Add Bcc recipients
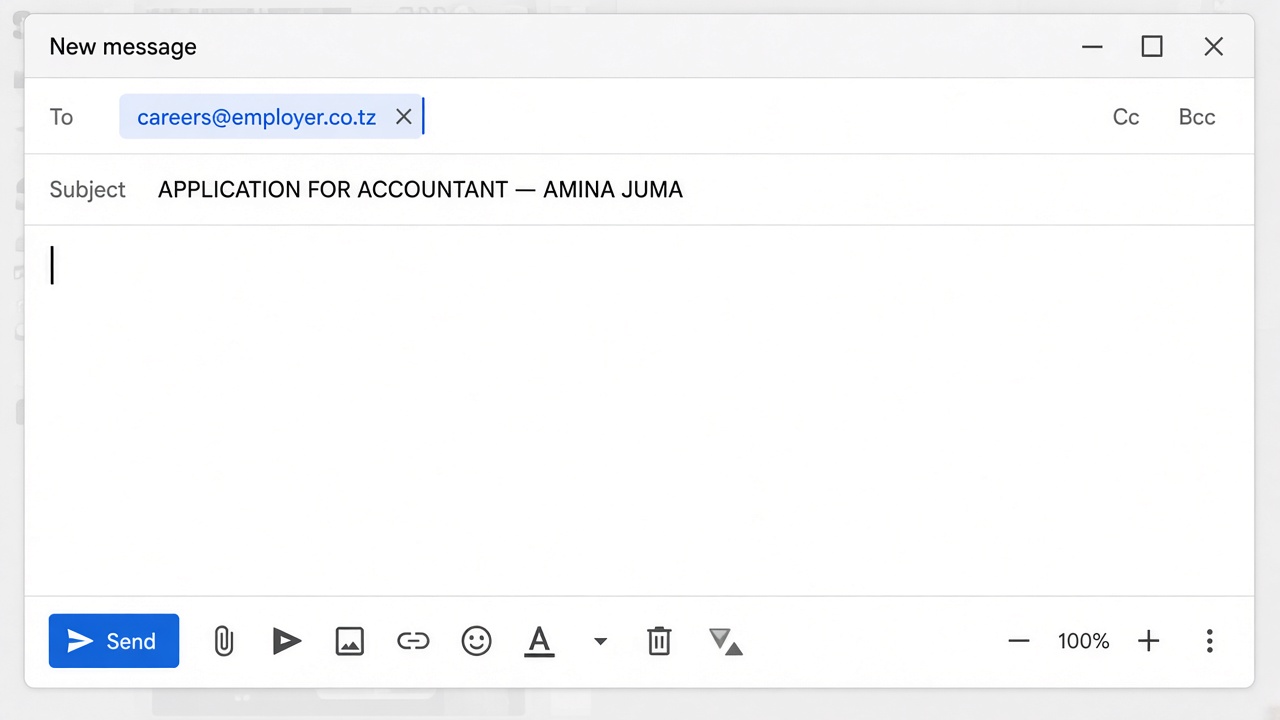The height and width of the screenshot is (720, 1280). point(1197,117)
